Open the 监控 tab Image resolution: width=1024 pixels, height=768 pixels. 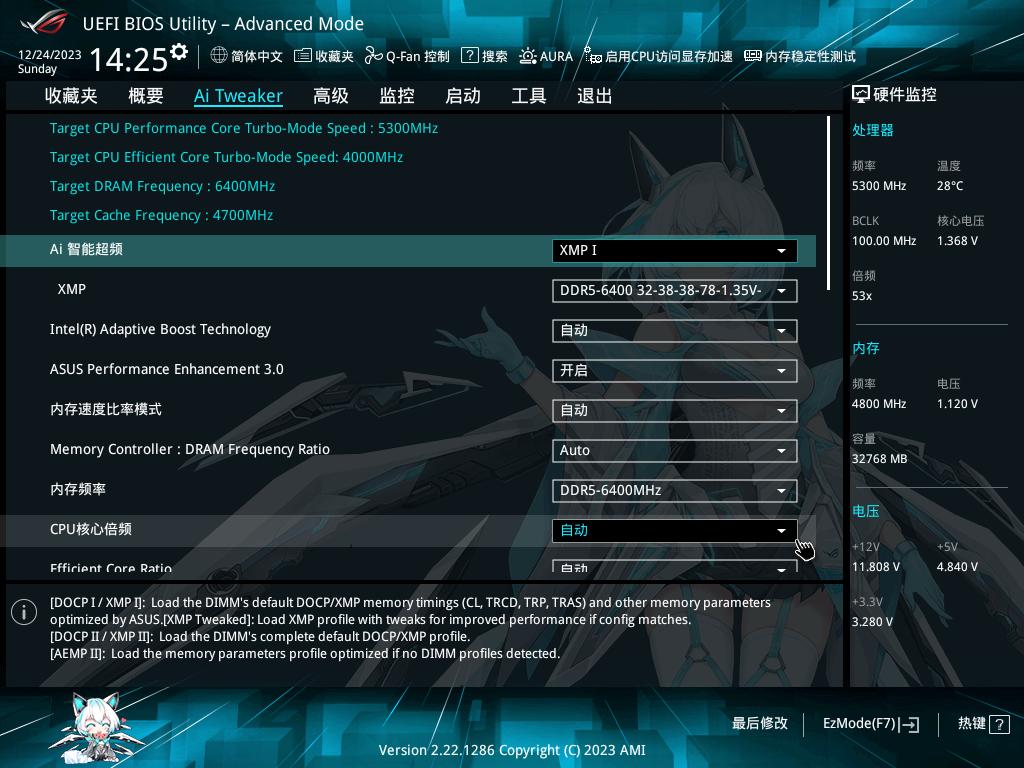pyautogui.click(x=397, y=96)
